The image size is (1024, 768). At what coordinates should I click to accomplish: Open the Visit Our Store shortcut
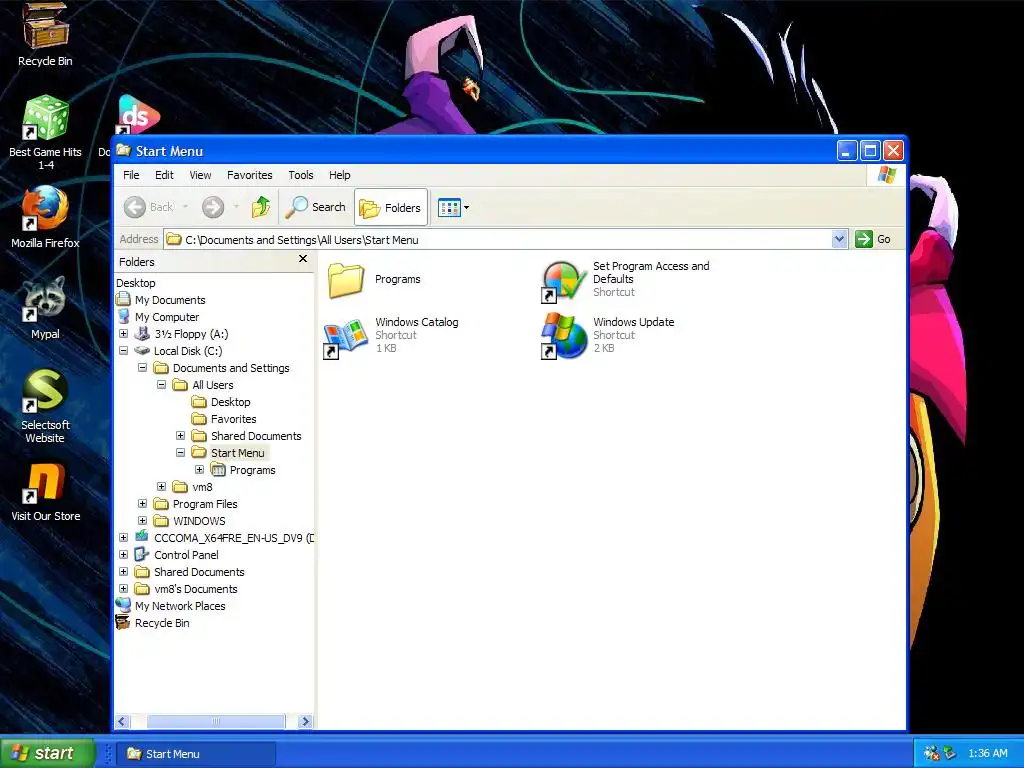pos(45,492)
